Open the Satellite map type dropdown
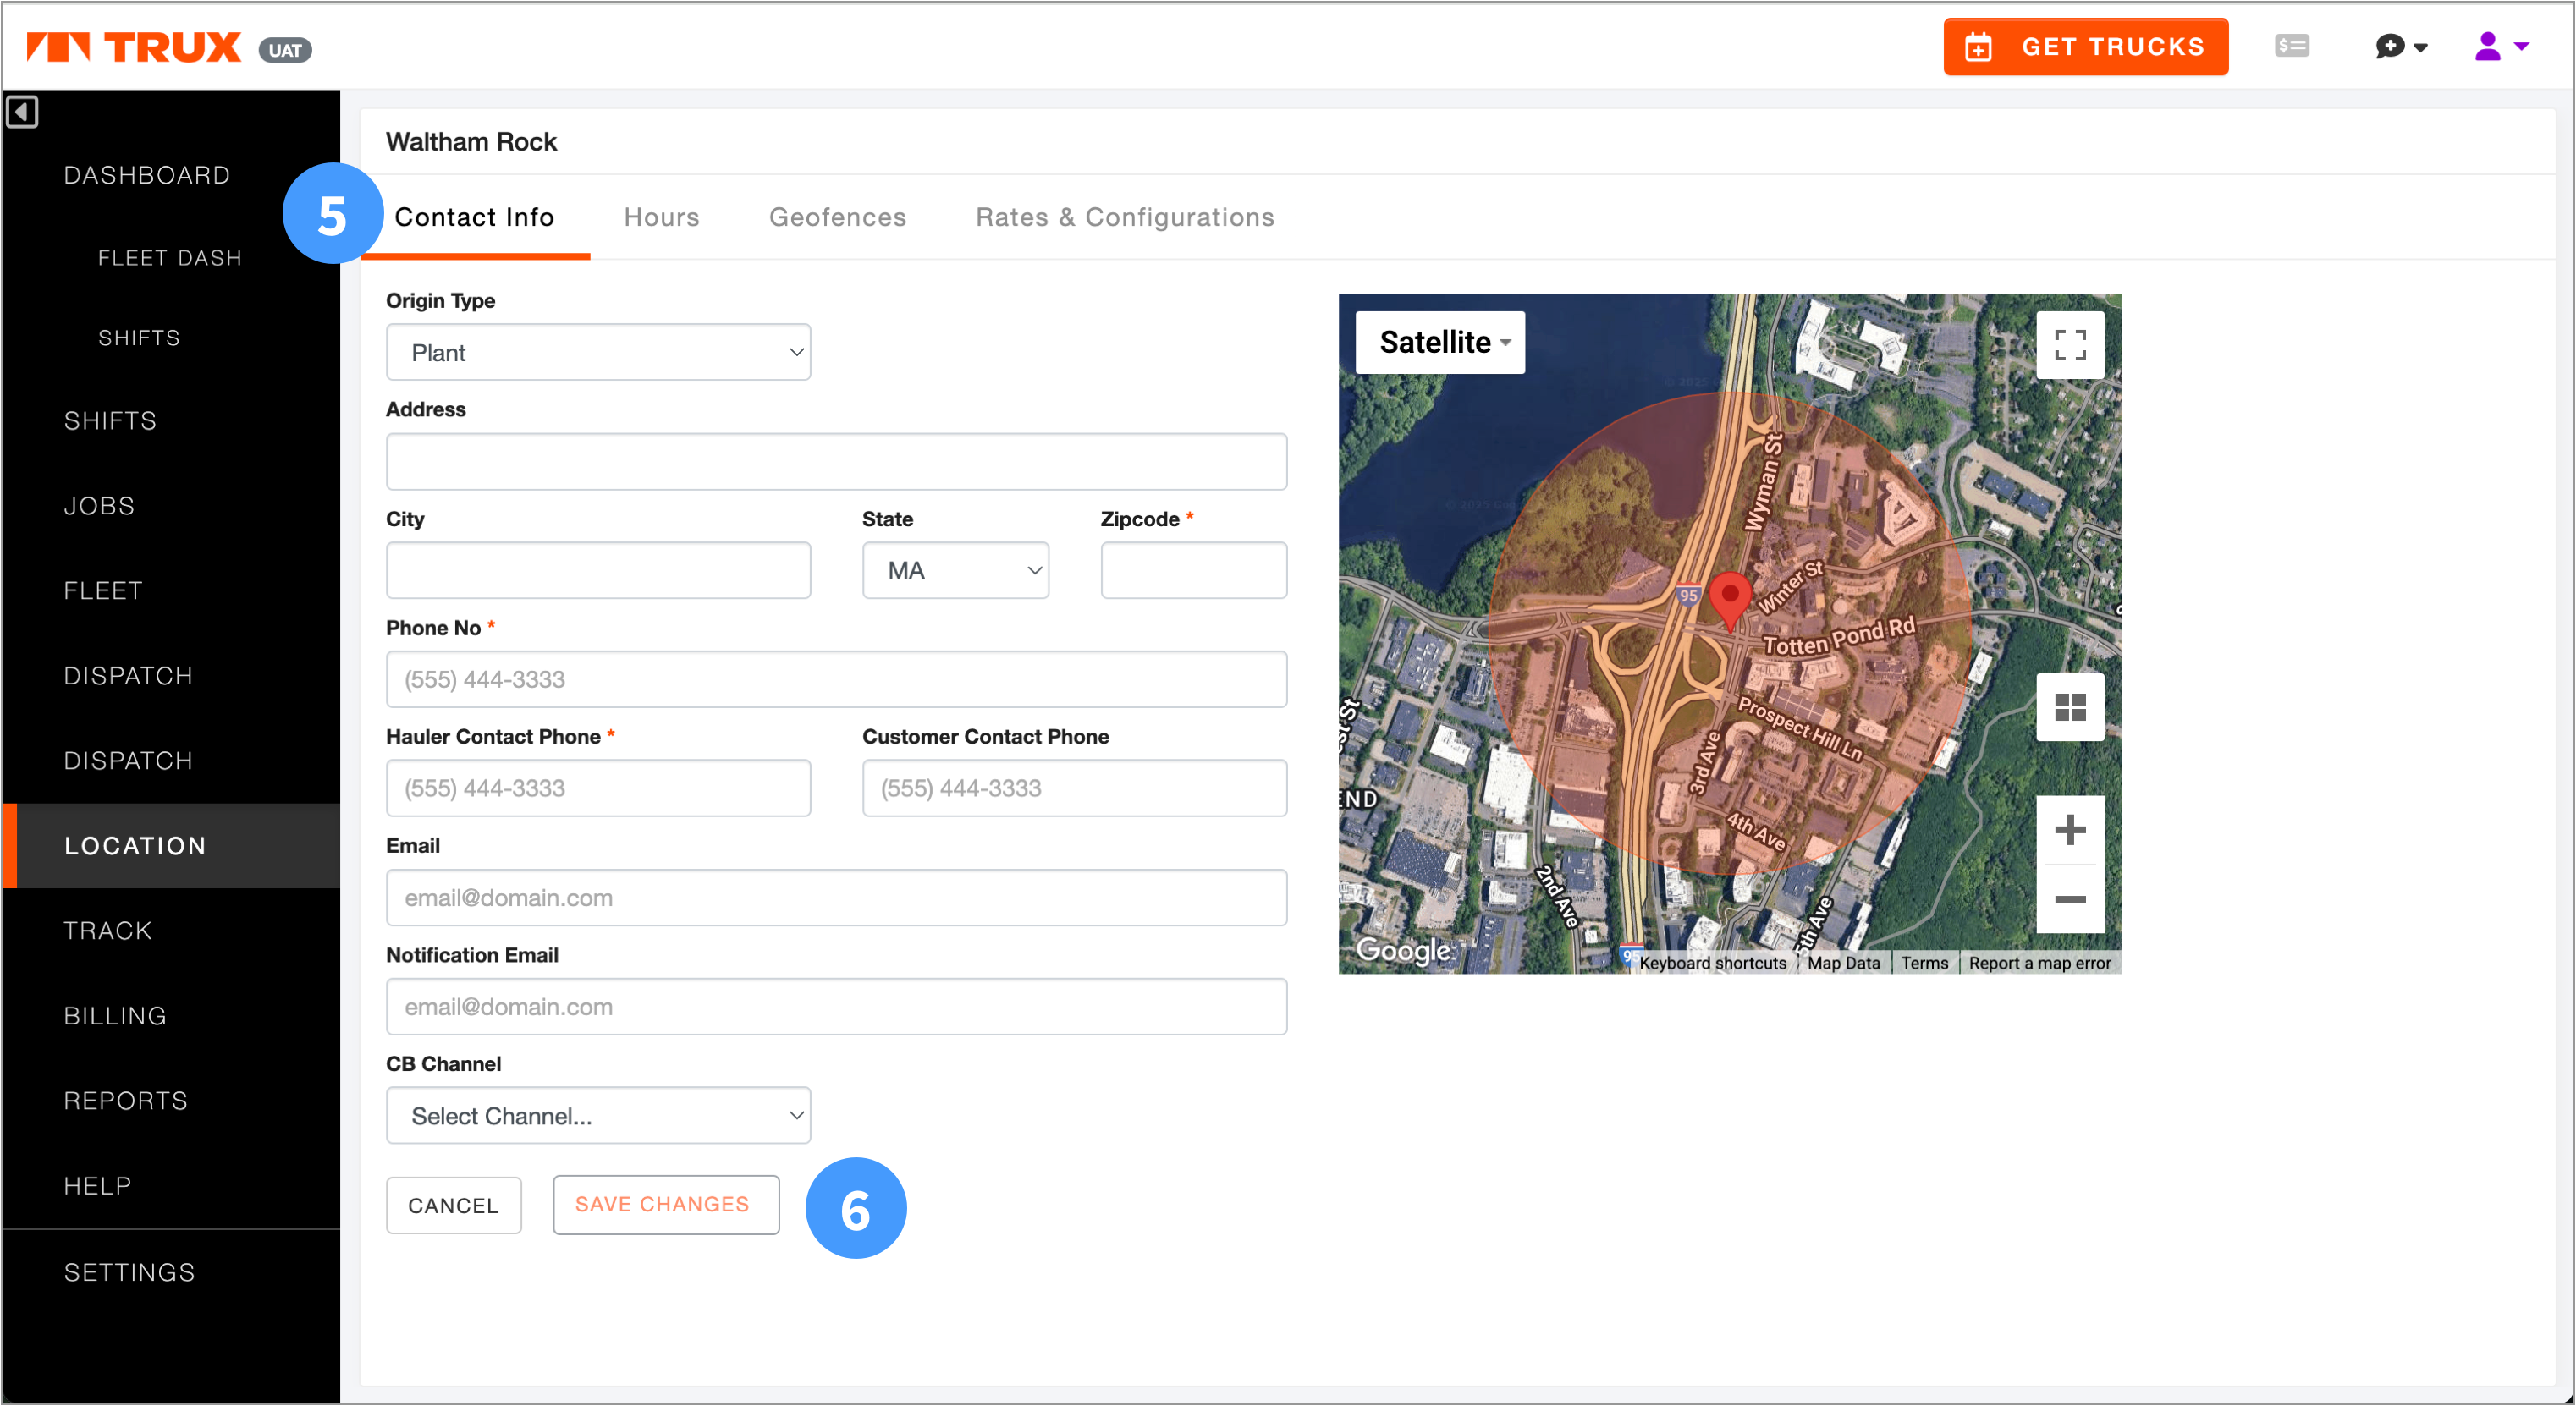Viewport: 2576px width, 1406px height. click(1440, 343)
